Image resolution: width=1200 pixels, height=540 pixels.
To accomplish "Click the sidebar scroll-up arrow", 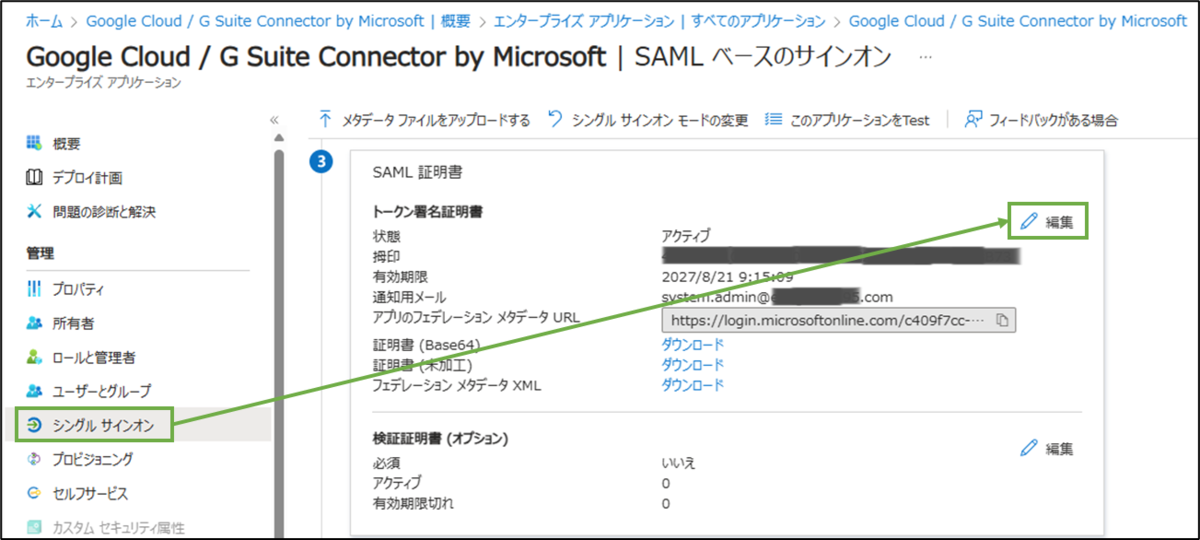I will click(278, 138).
